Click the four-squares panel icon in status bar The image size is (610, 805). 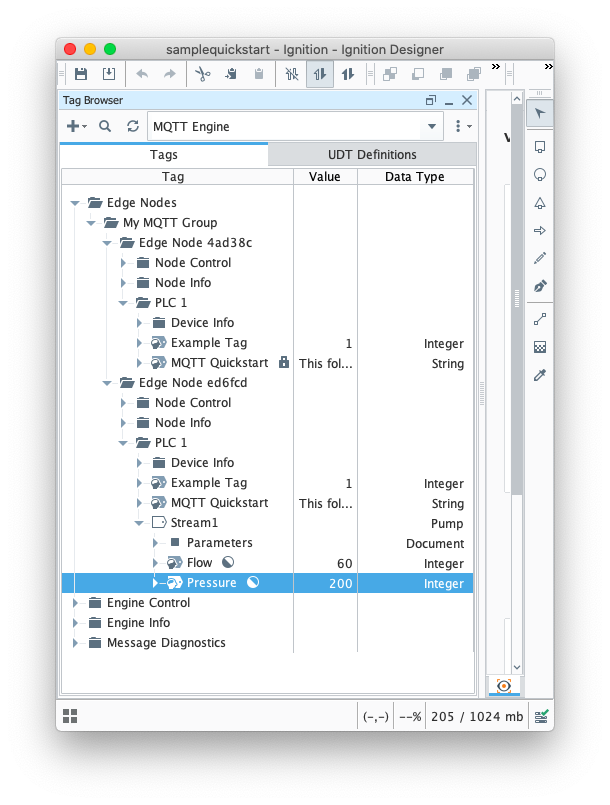point(70,716)
